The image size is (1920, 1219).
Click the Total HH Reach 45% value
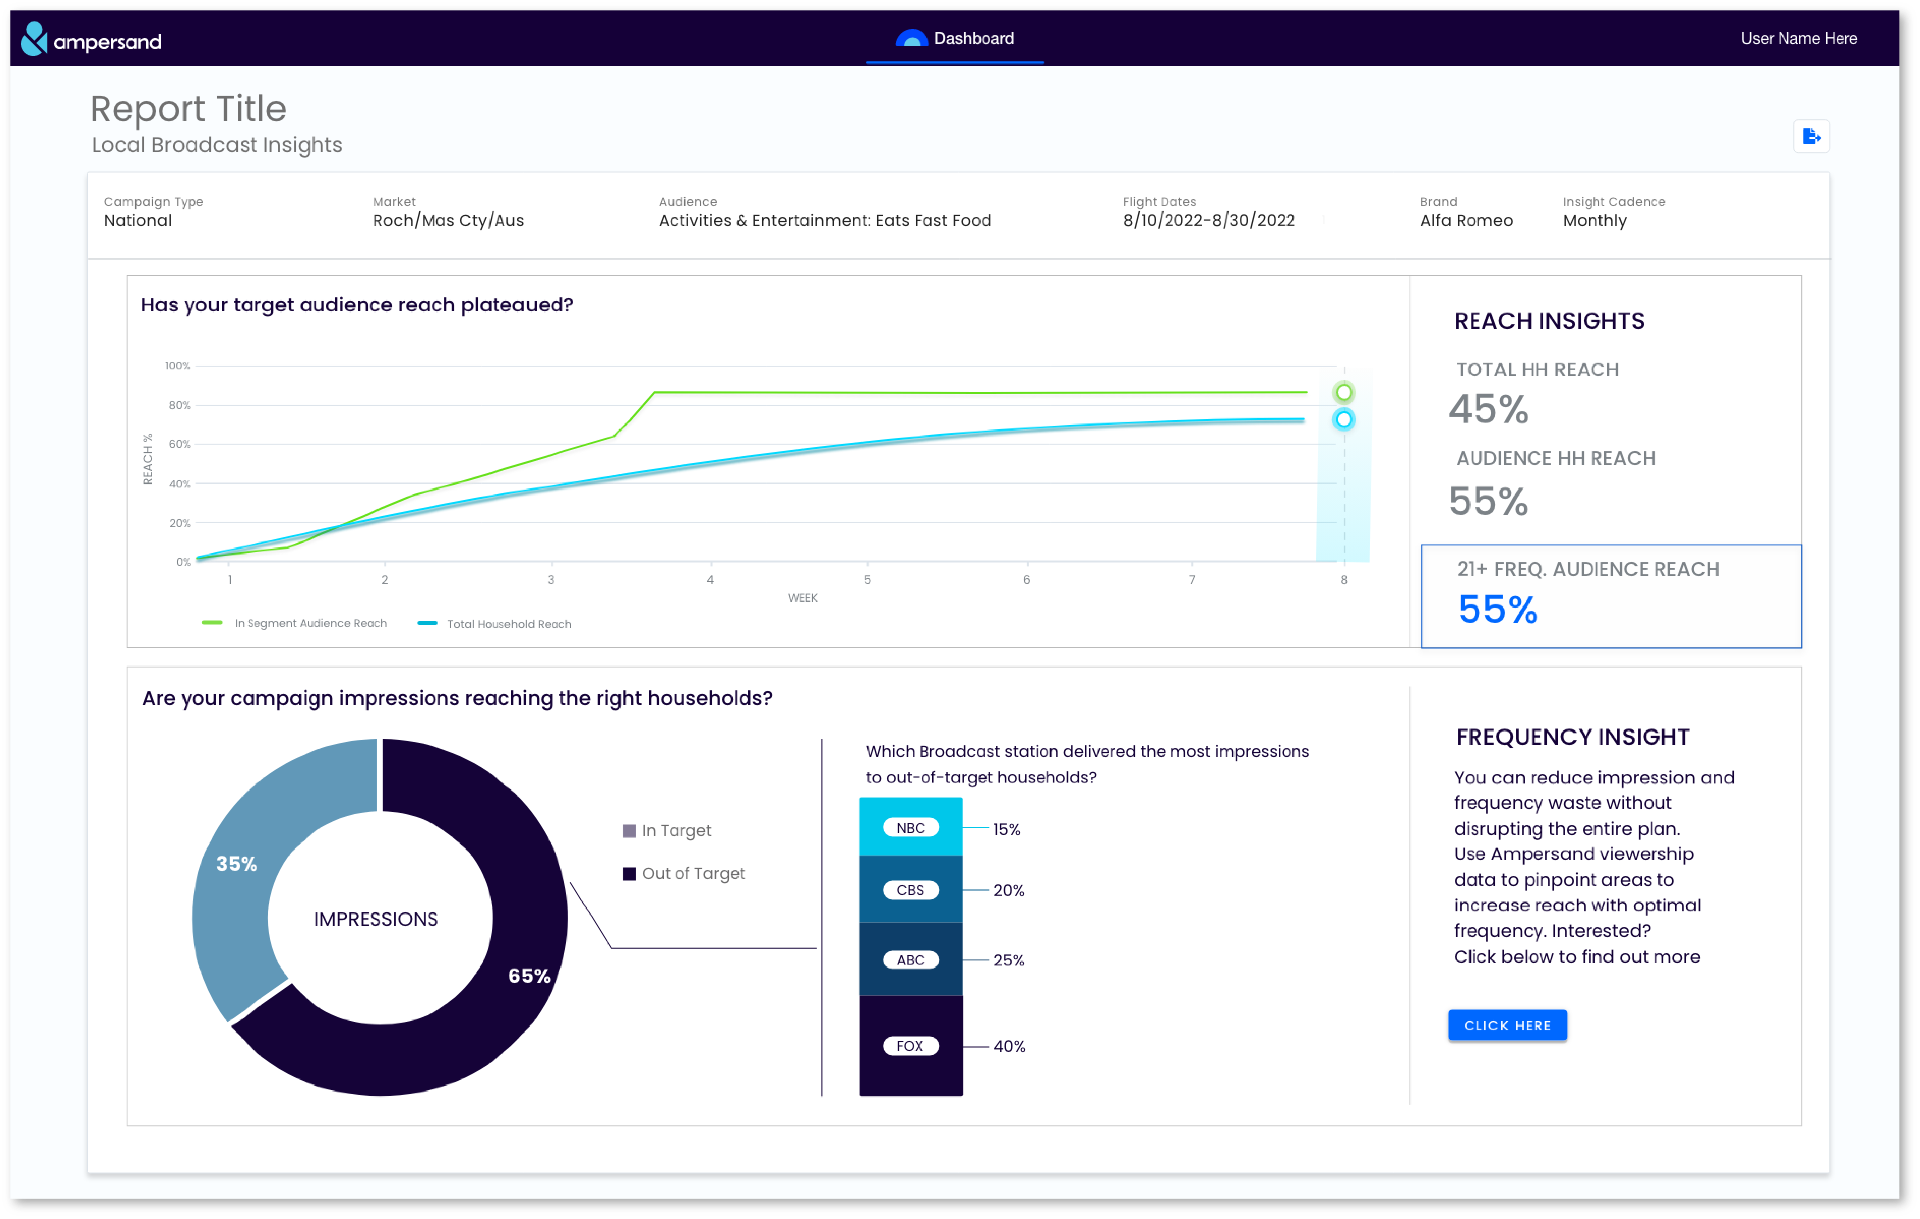click(1488, 409)
